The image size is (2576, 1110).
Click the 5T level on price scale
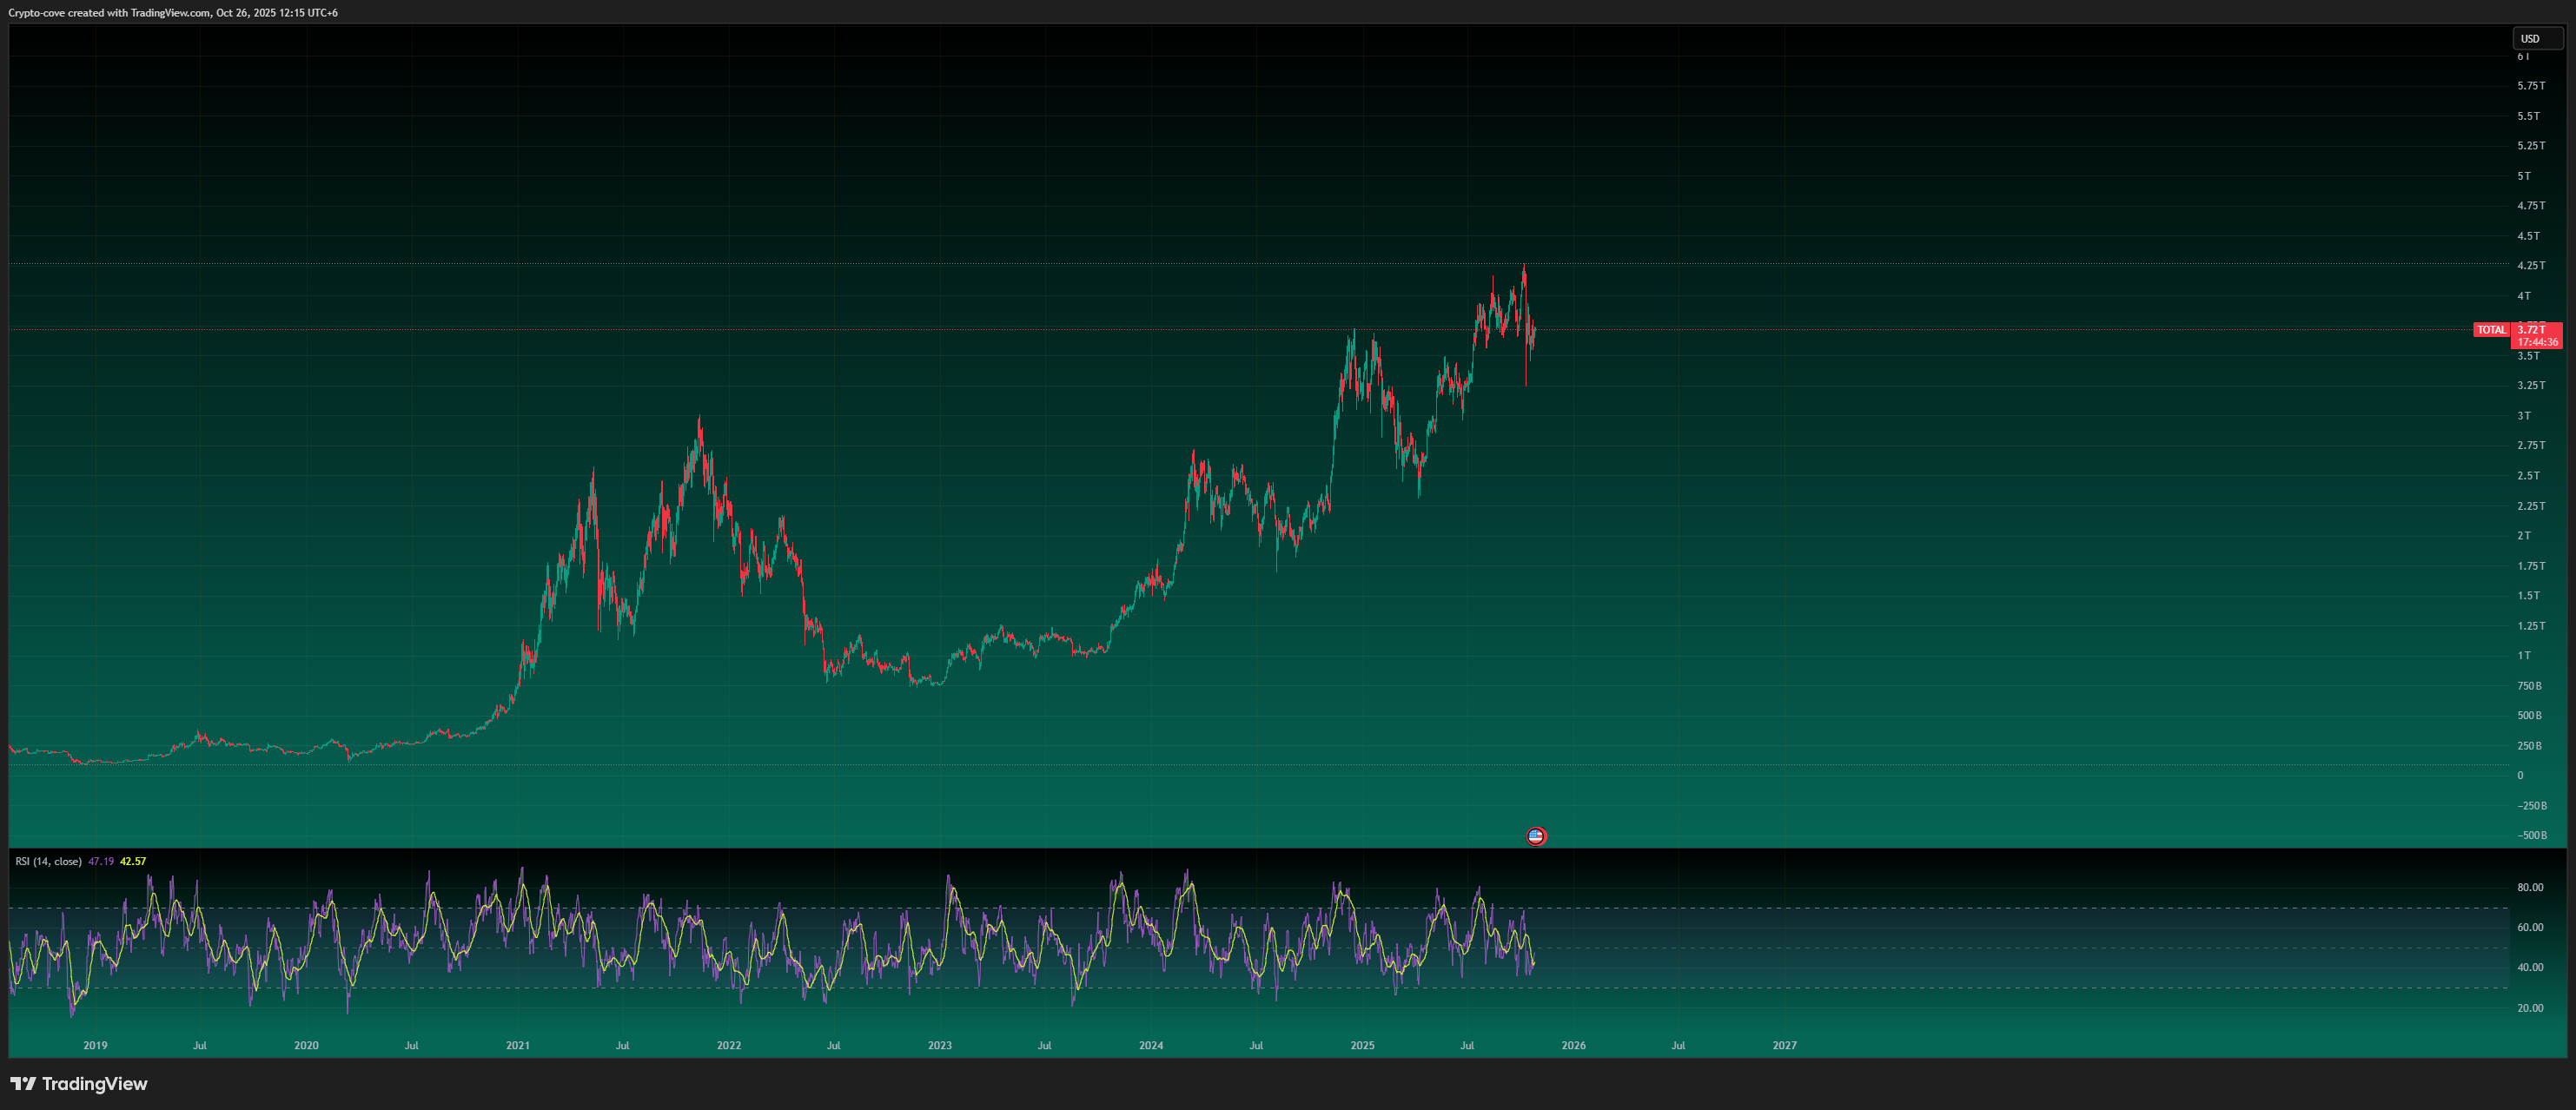(x=2524, y=176)
